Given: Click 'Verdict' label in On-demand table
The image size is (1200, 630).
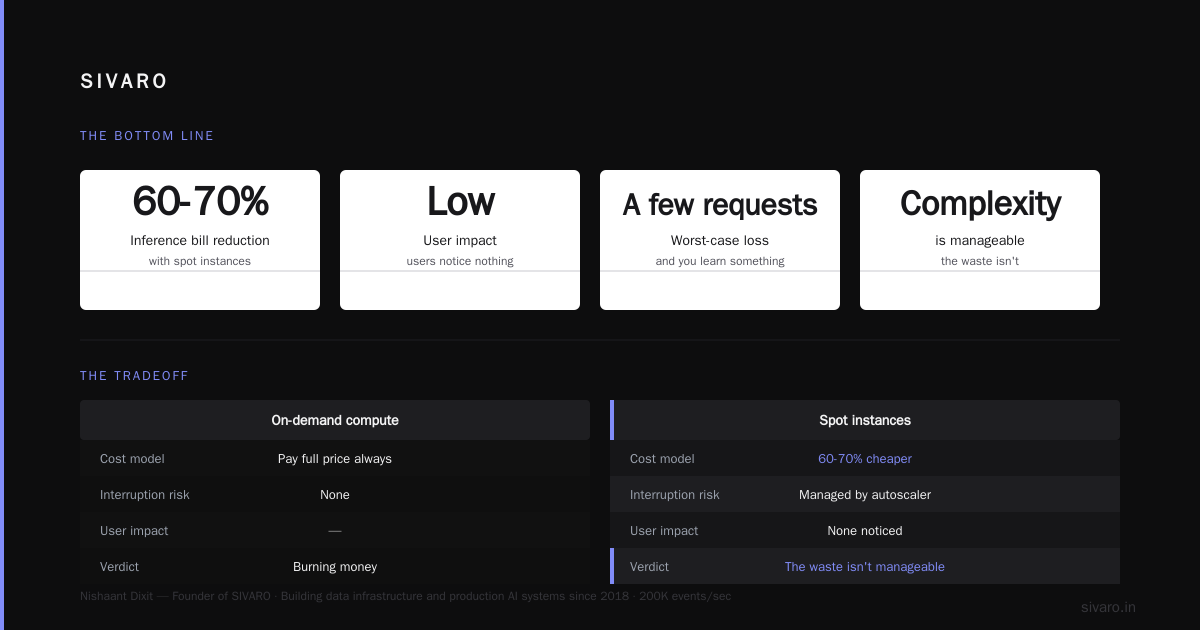Looking at the screenshot, I should click(120, 567).
